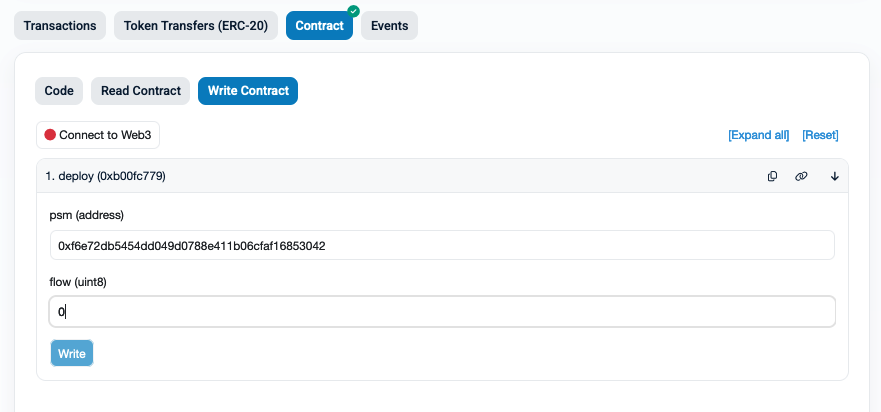Collapse deploy section with down arrow
This screenshot has height=412, width=881.
click(835, 176)
